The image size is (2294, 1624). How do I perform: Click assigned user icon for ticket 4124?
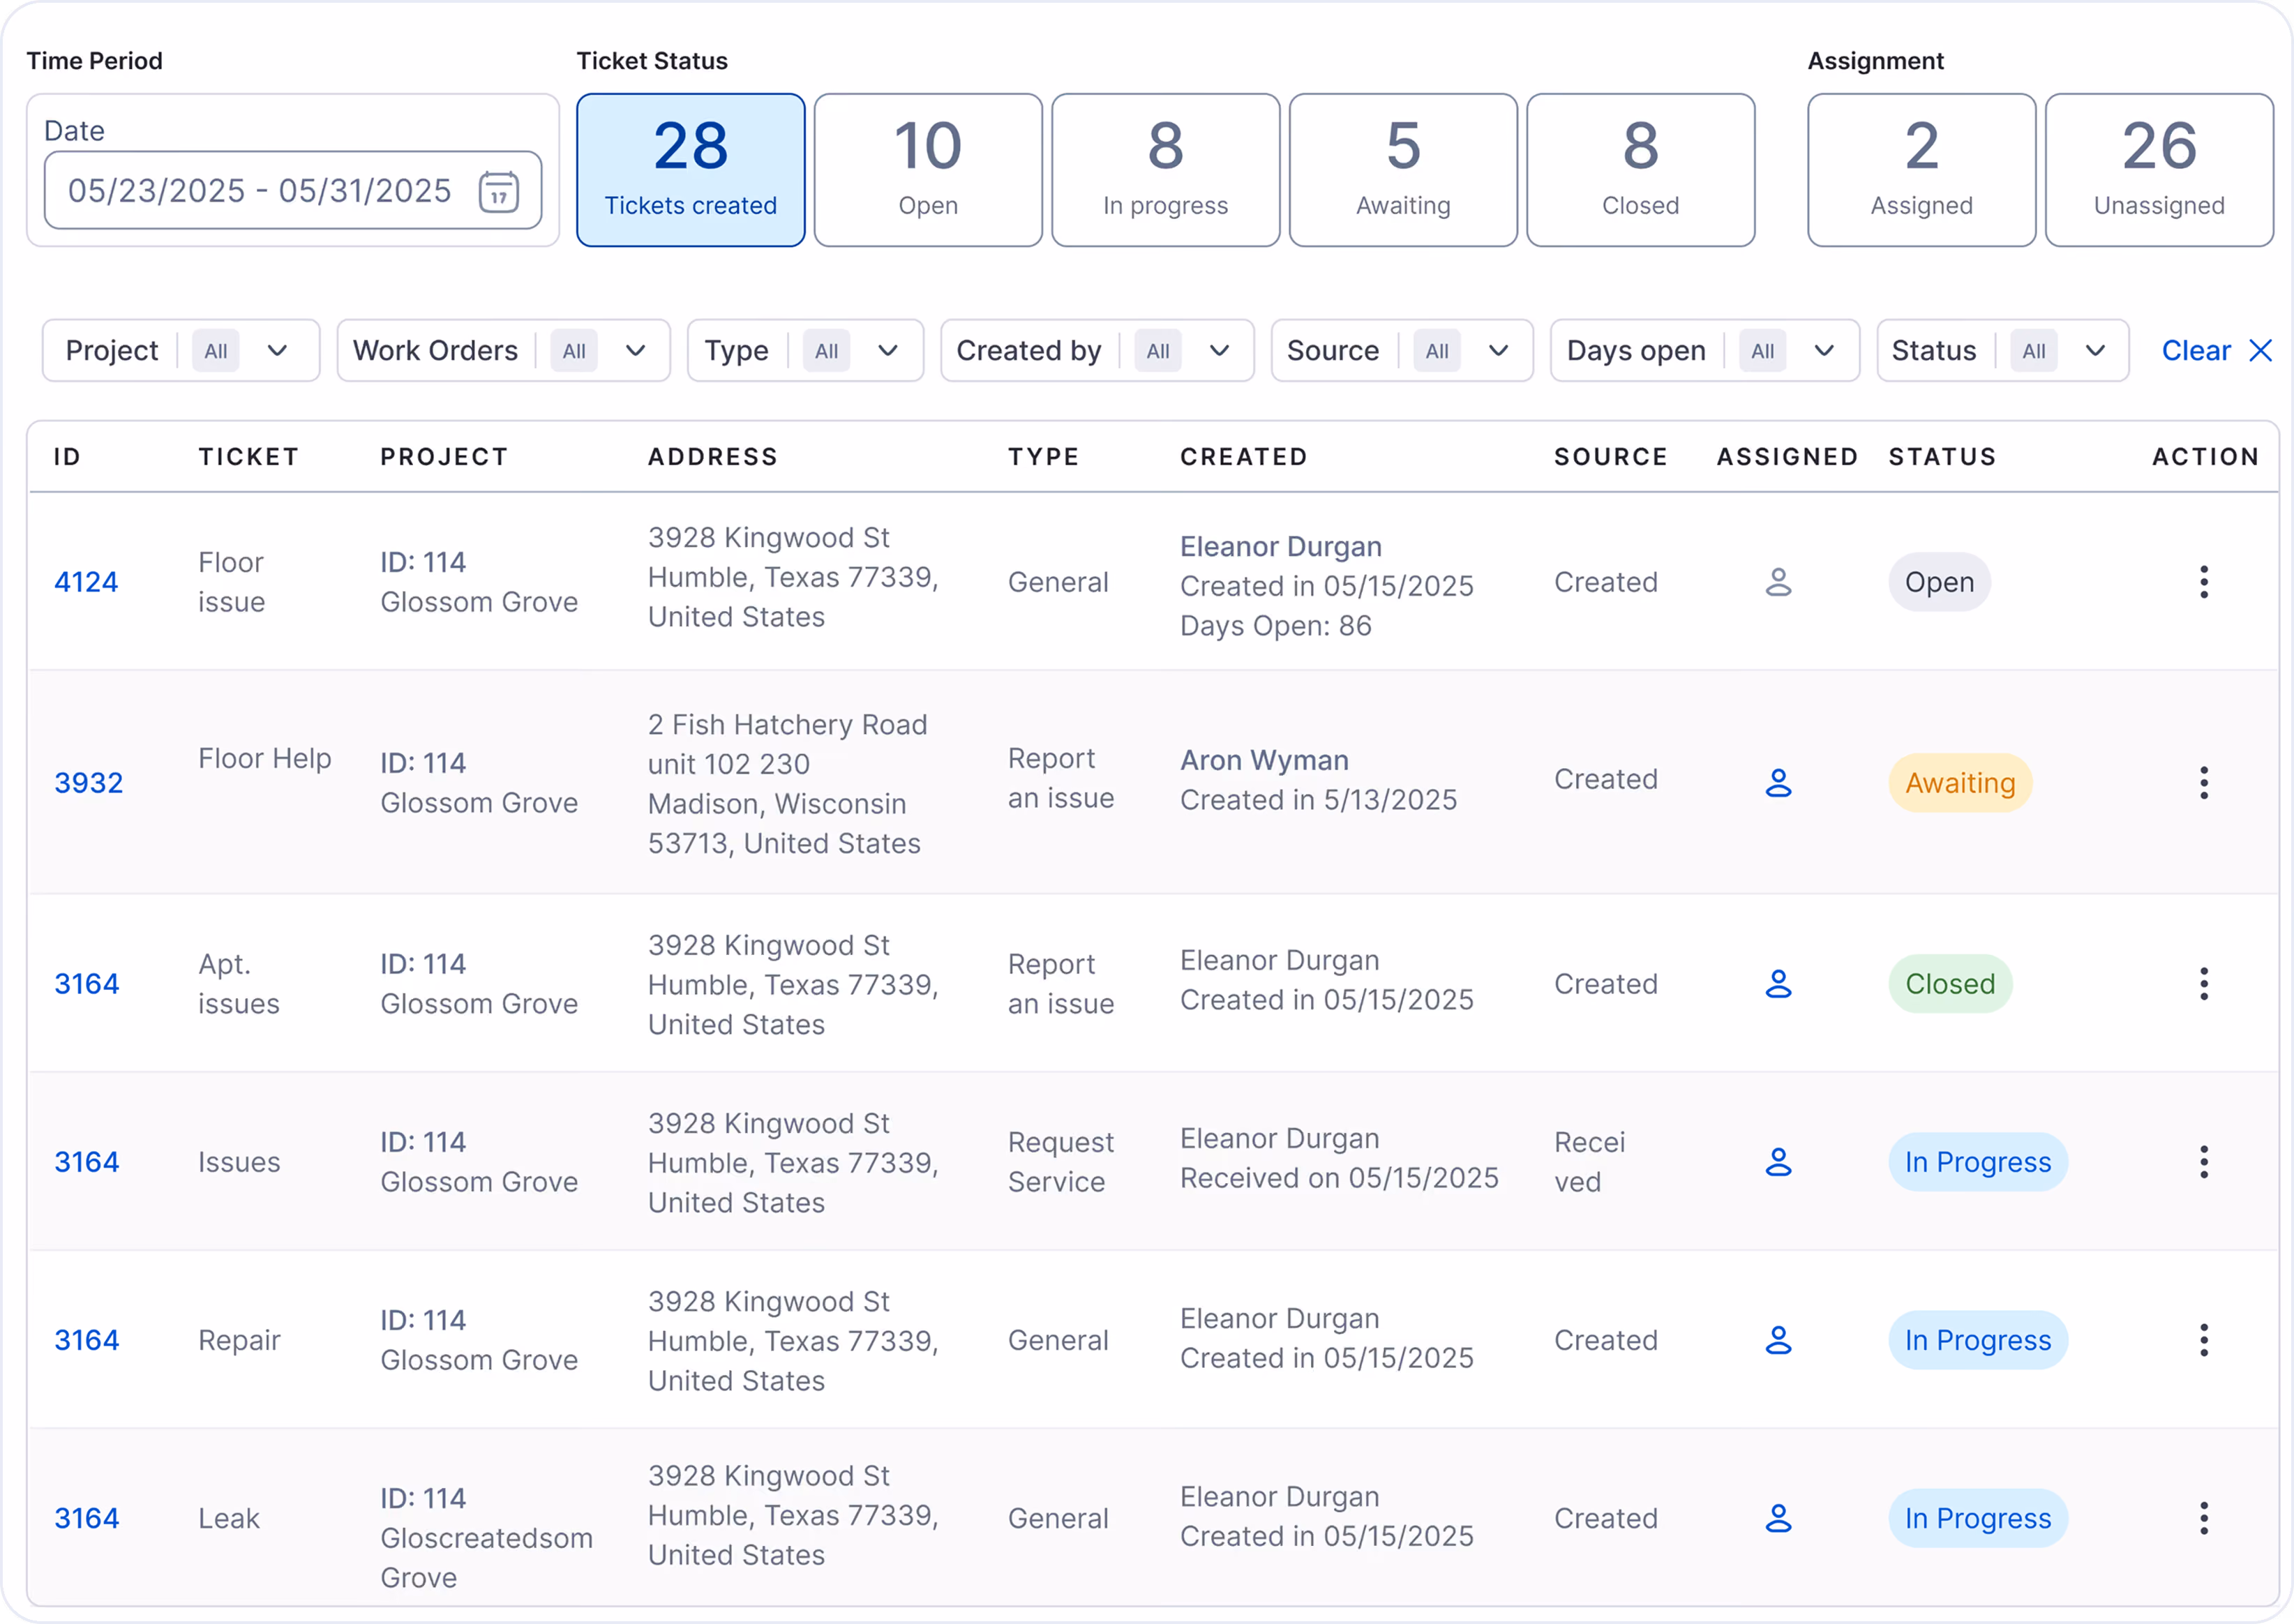(1778, 582)
